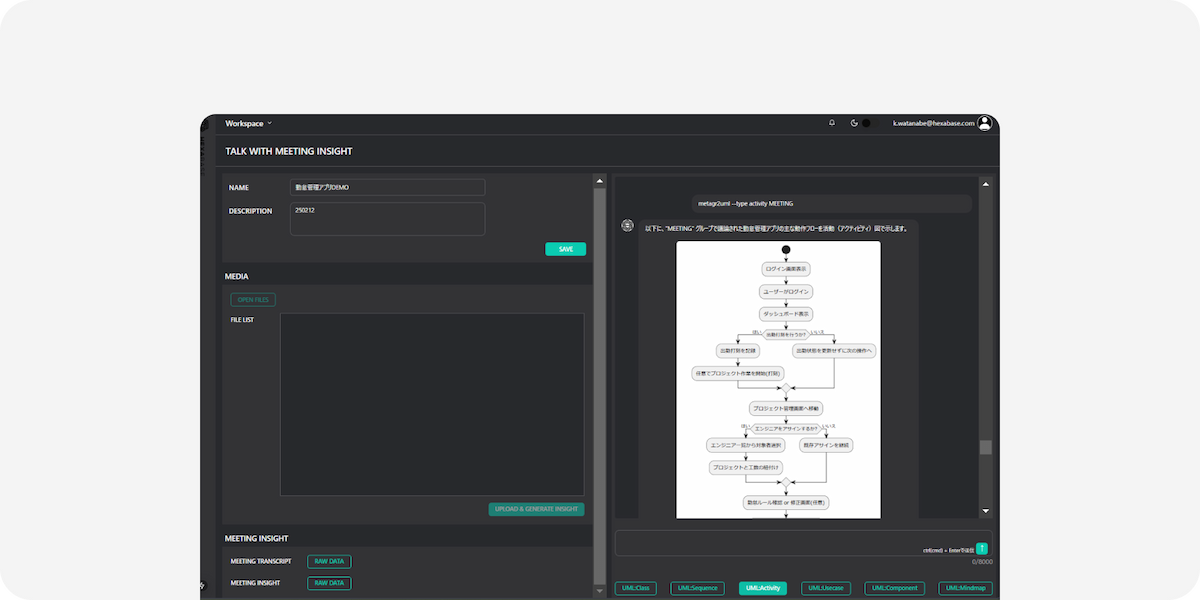Click left panel scrollbar down arrow
Viewport: 1200px width, 600px height.
(600, 593)
